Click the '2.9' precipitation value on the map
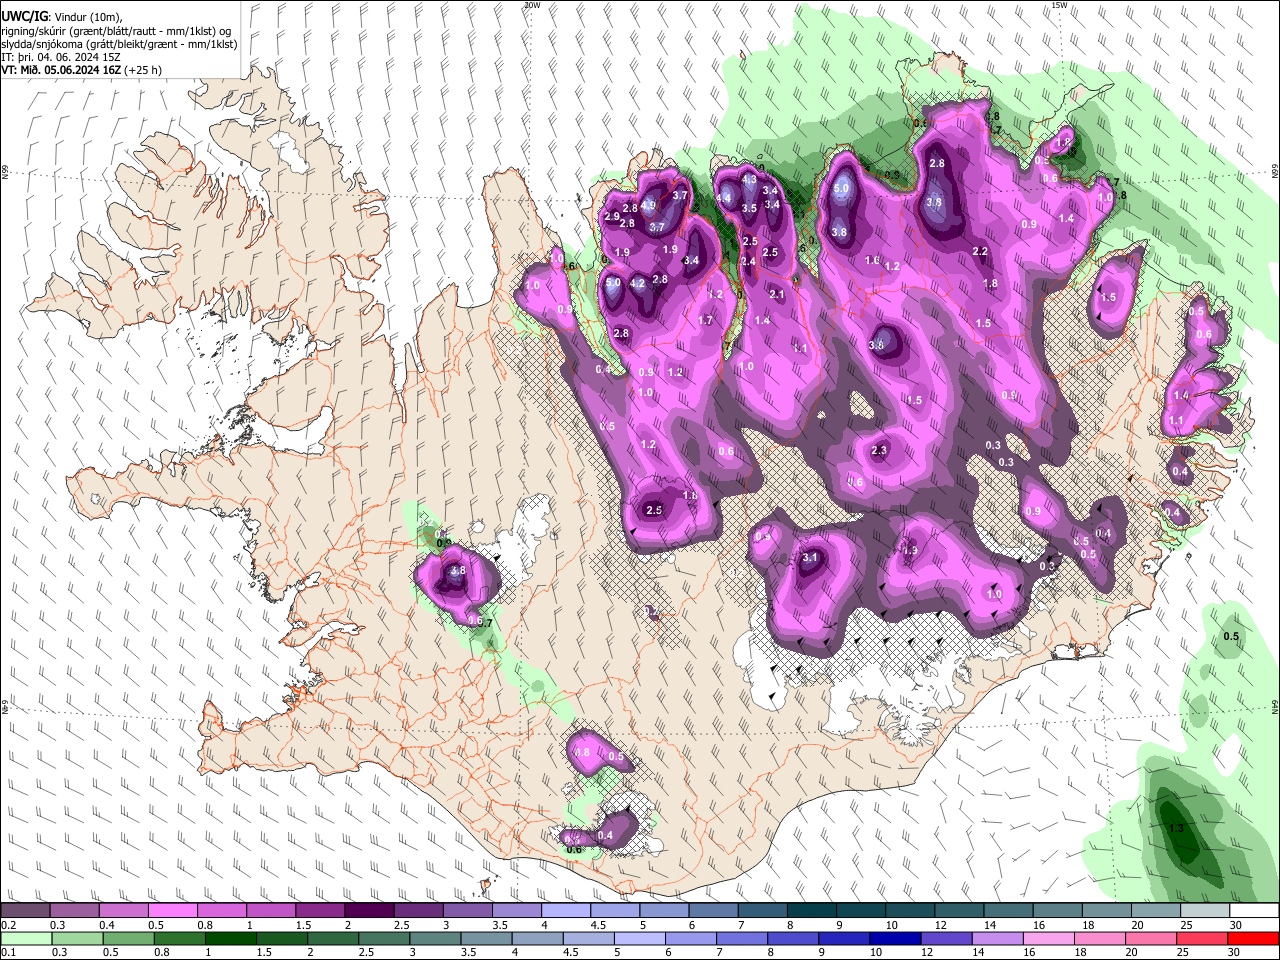The image size is (1280, 960). pyautogui.click(x=613, y=216)
